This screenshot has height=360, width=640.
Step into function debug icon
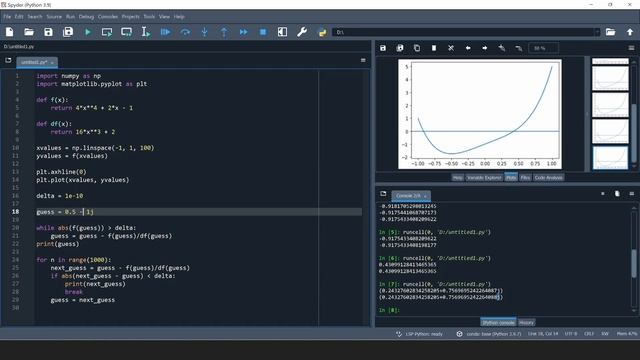click(204, 32)
